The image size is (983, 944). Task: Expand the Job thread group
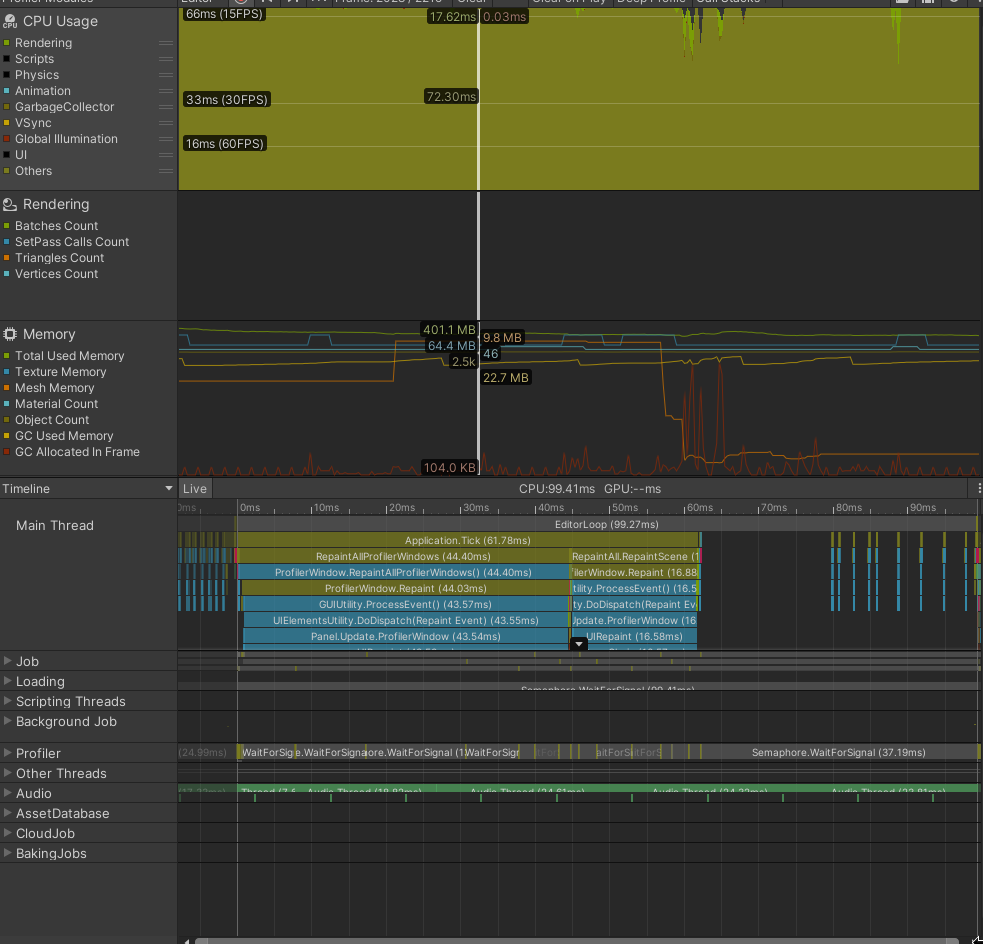[x=8, y=661]
